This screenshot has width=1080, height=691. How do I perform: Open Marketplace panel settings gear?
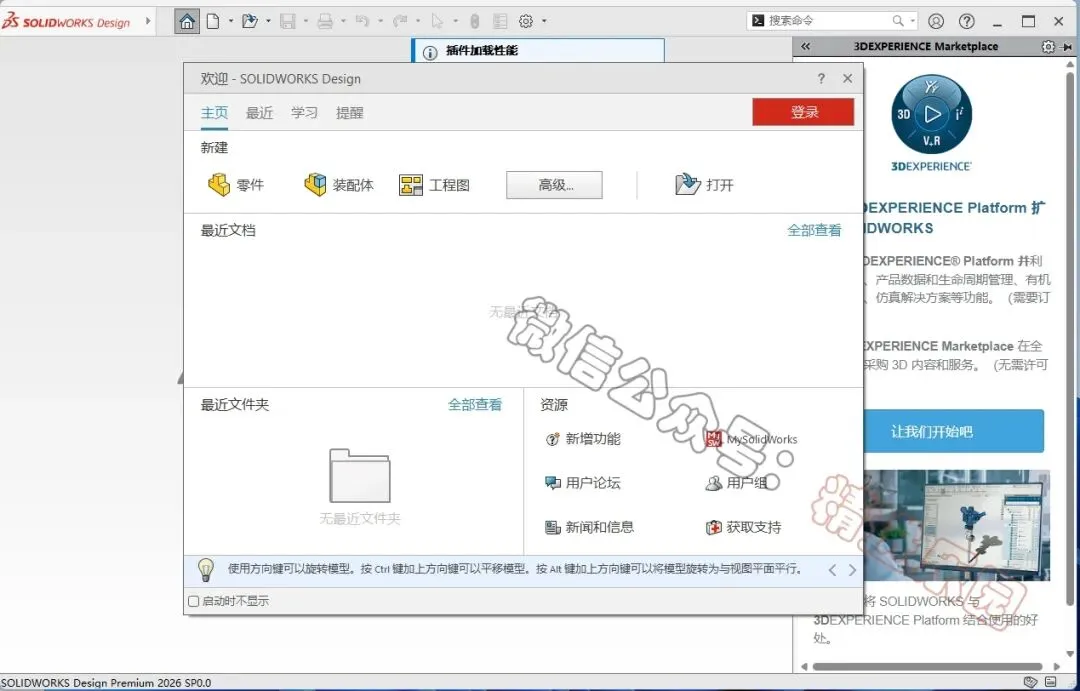[1048, 46]
